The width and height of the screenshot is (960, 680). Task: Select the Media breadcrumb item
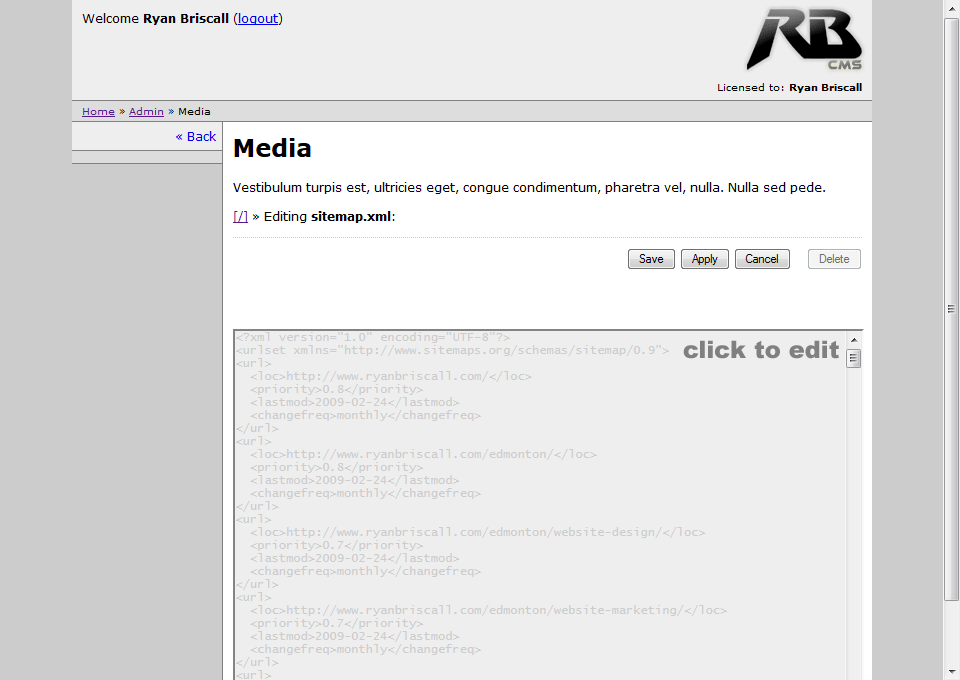[x=194, y=112]
